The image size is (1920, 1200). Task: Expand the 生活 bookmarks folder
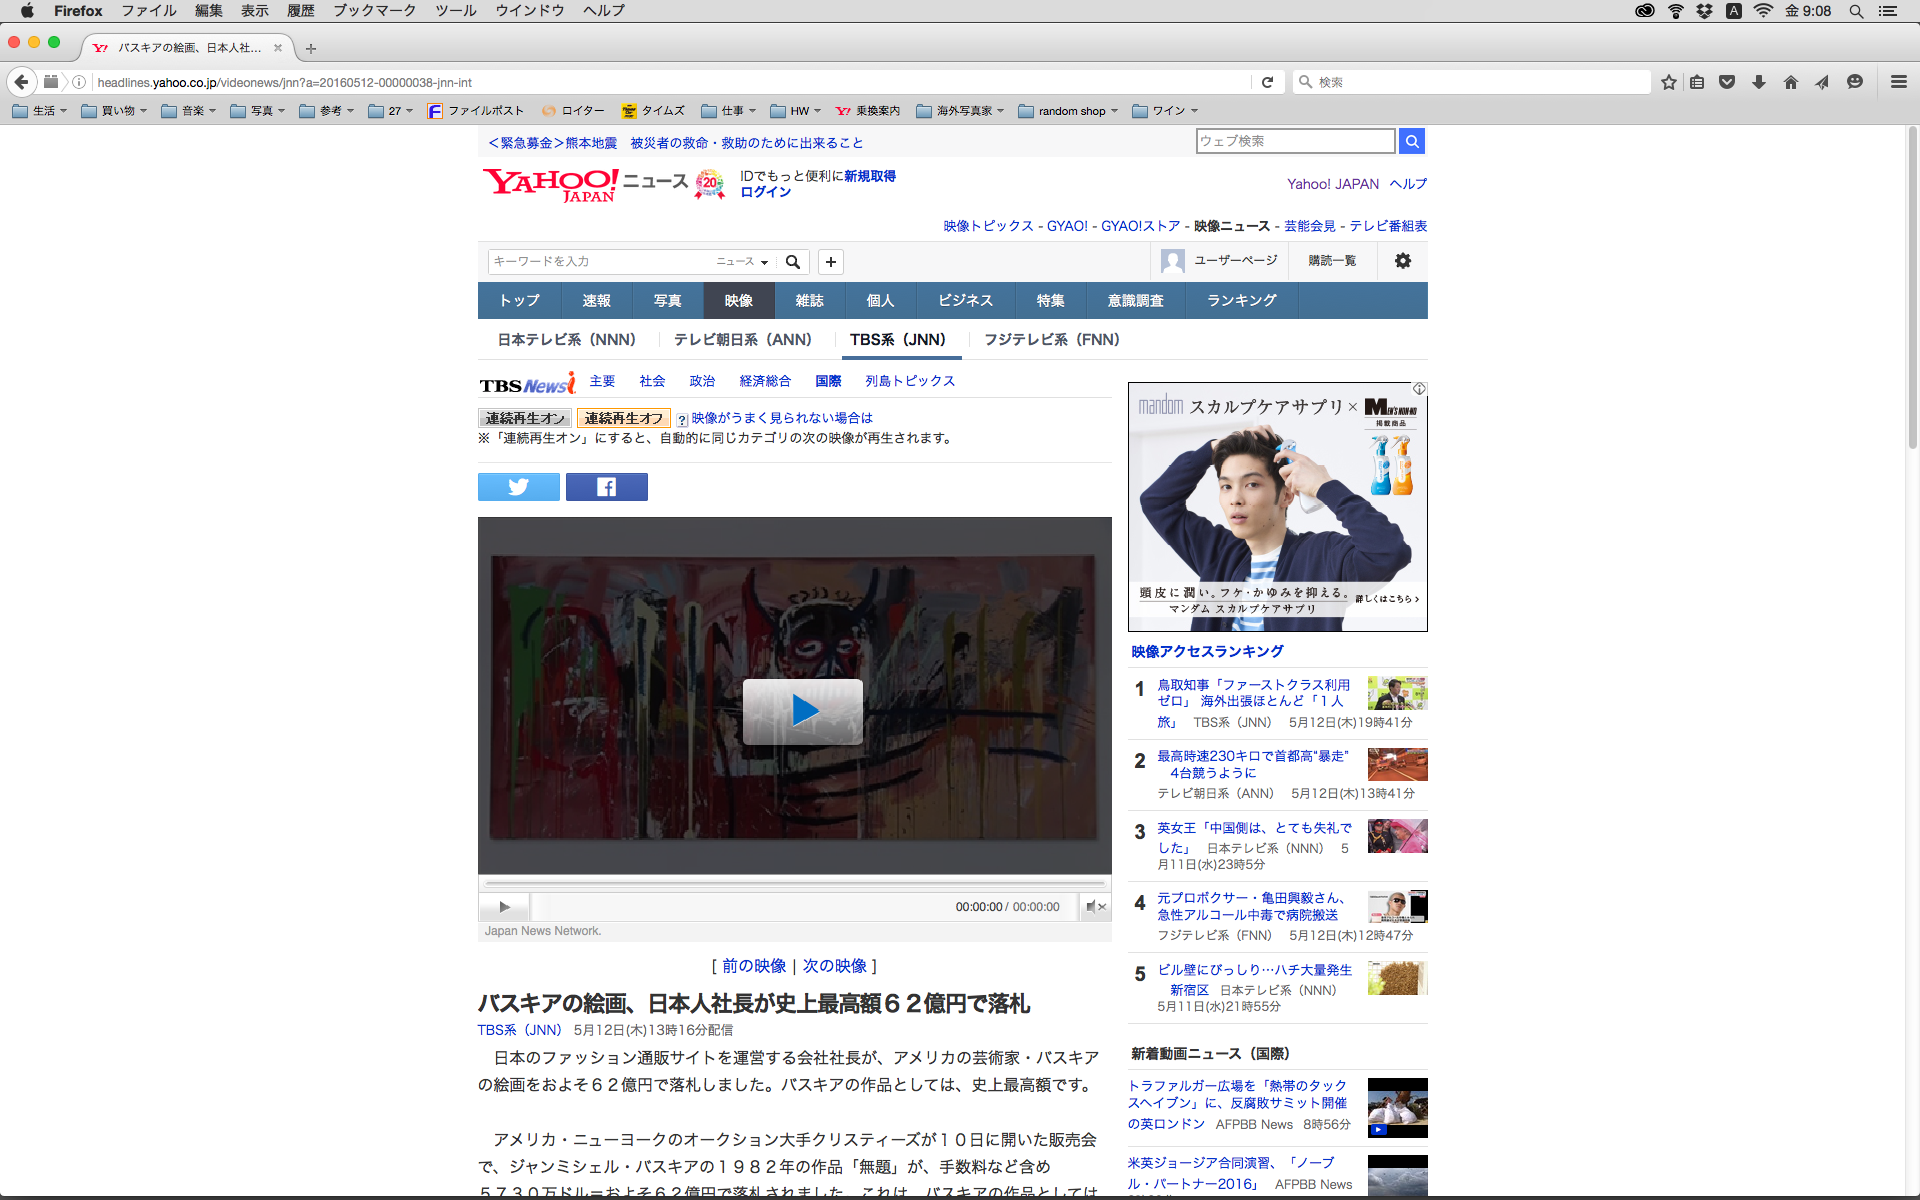tap(40, 111)
